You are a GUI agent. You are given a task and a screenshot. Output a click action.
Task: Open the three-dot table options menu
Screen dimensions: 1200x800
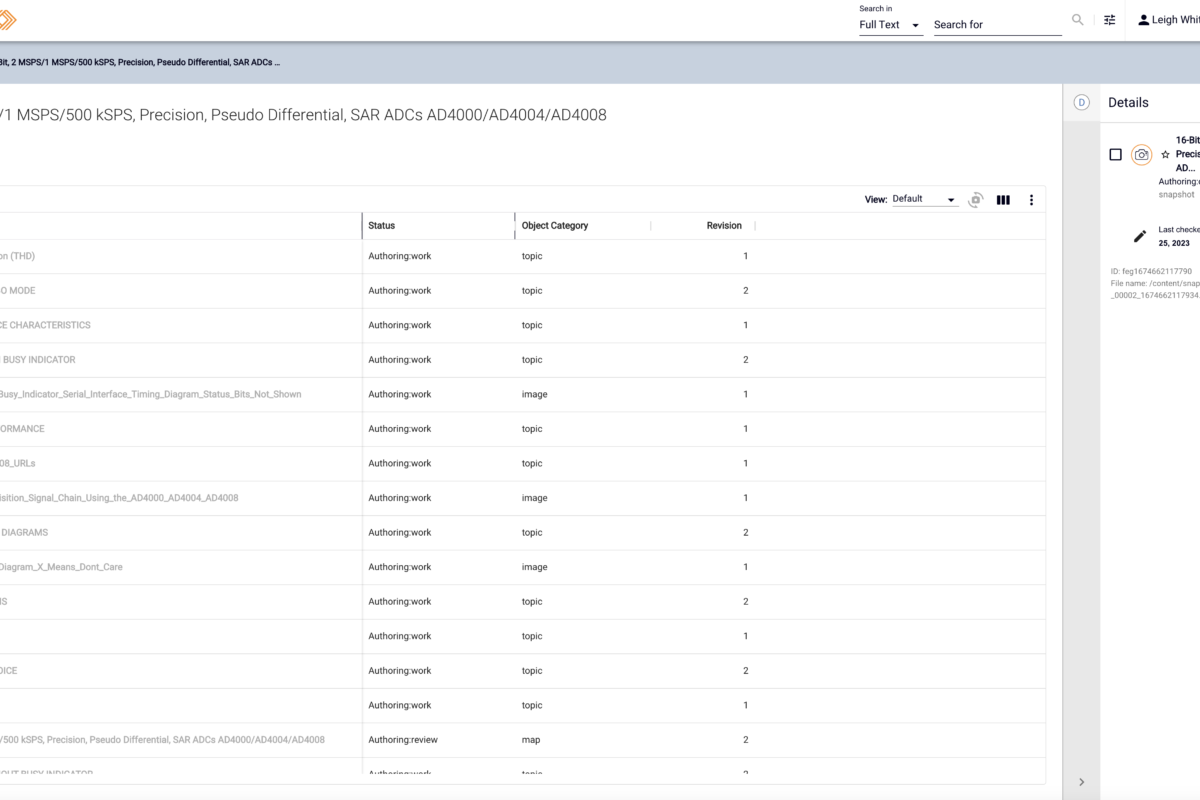[x=1031, y=200]
